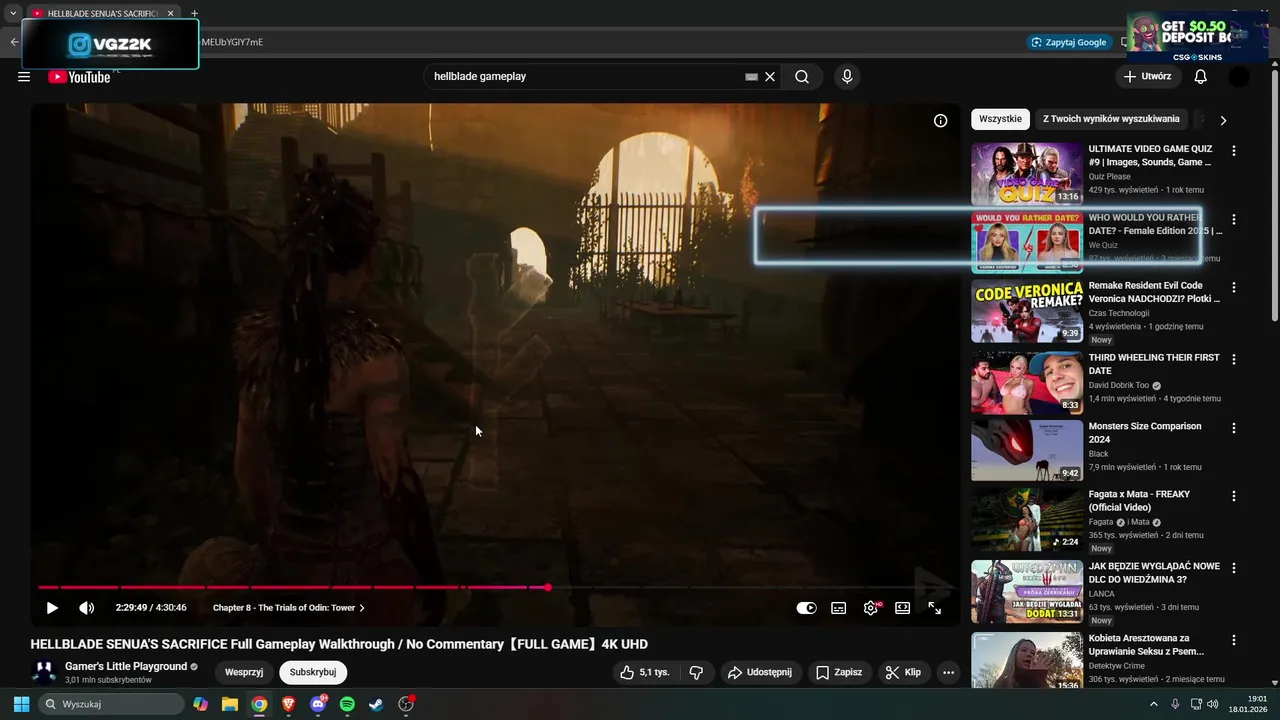
Task: Open Monsters Size Comparison 2024 thumbnail
Action: pos(1027,451)
